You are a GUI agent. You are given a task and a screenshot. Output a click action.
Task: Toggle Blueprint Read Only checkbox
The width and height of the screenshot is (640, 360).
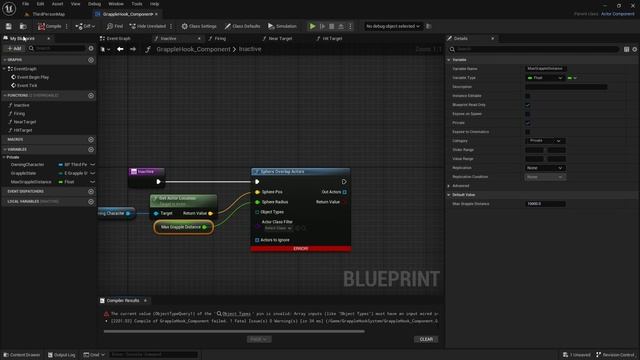pyautogui.click(x=527, y=105)
